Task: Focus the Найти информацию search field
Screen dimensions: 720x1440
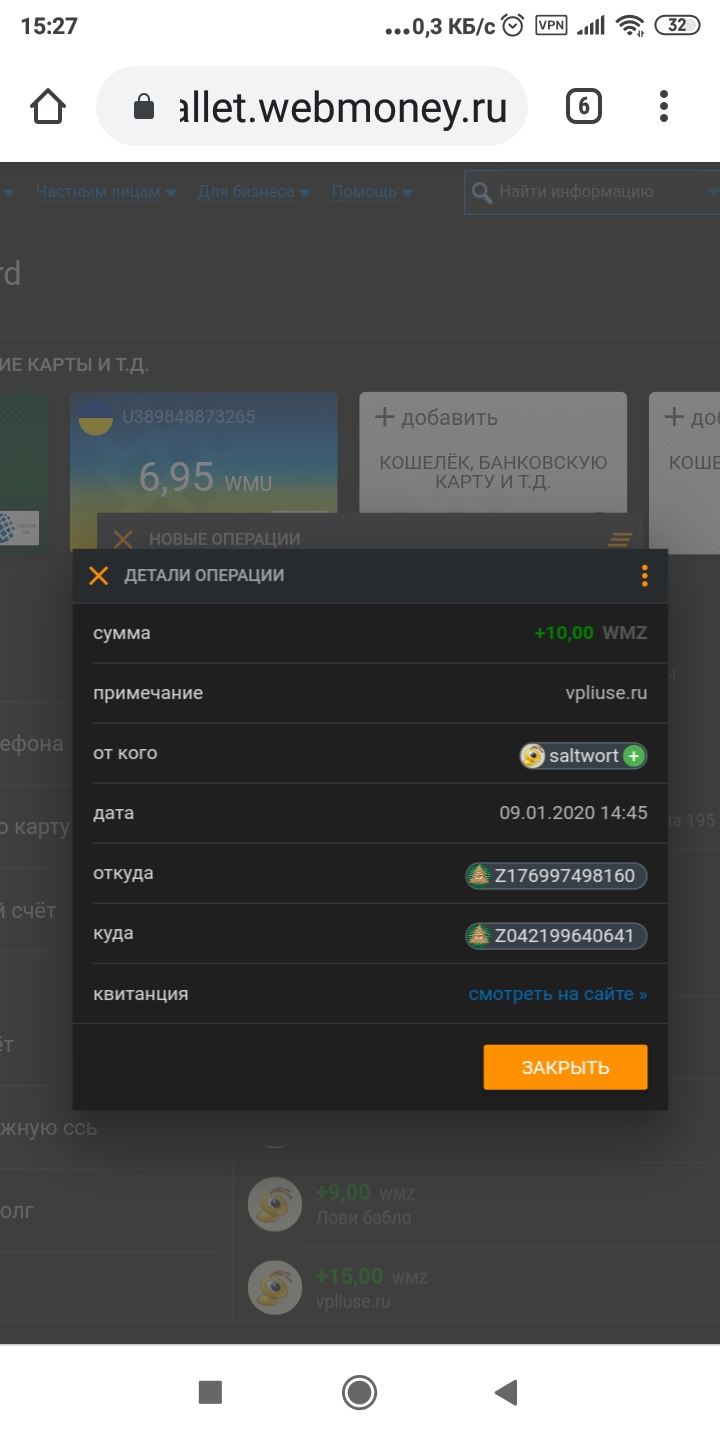Action: (592, 192)
